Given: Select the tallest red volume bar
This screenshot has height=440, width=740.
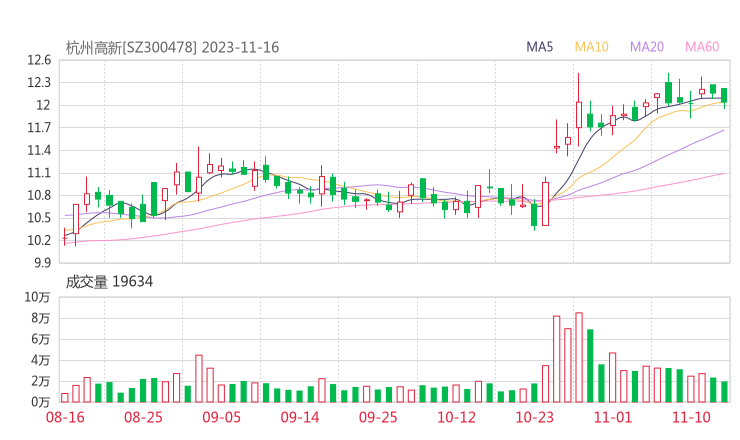Looking at the screenshot, I should pyautogui.click(x=579, y=357).
